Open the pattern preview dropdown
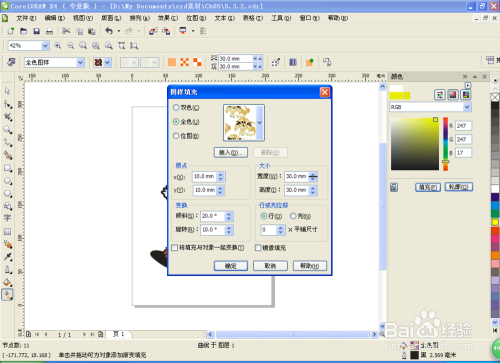 tap(260, 123)
